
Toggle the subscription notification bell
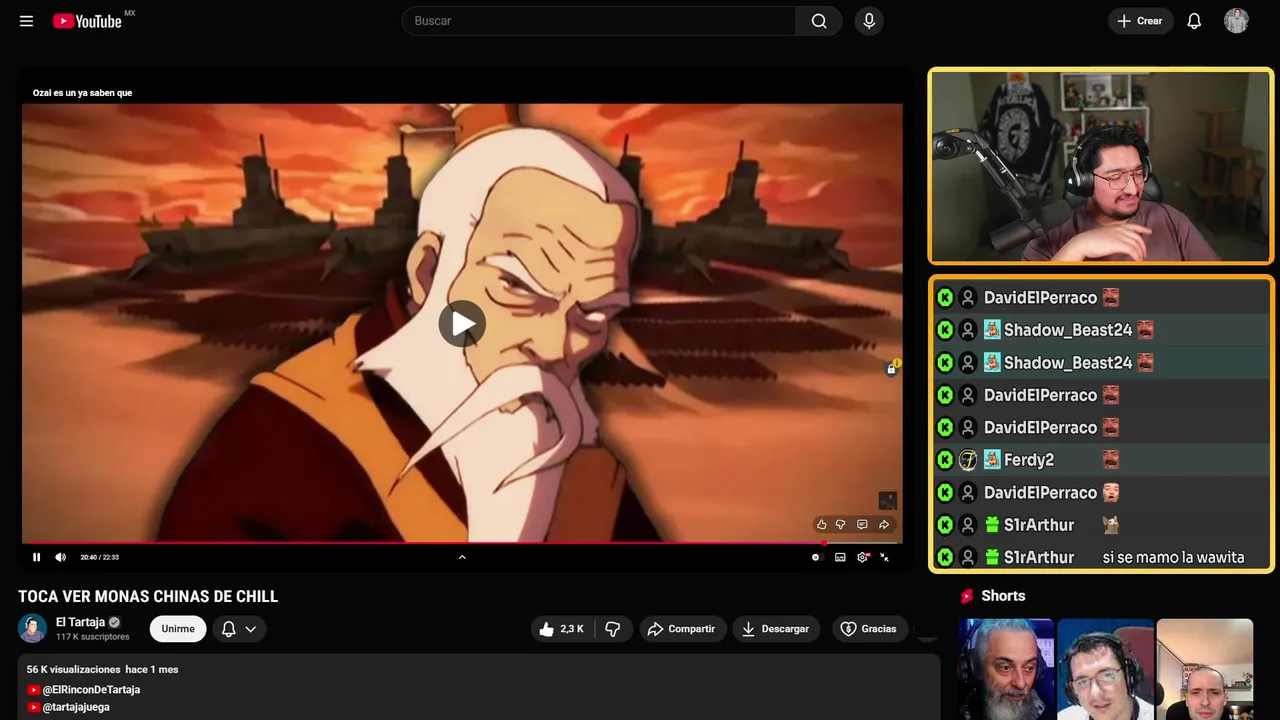[x=228, y=629]
